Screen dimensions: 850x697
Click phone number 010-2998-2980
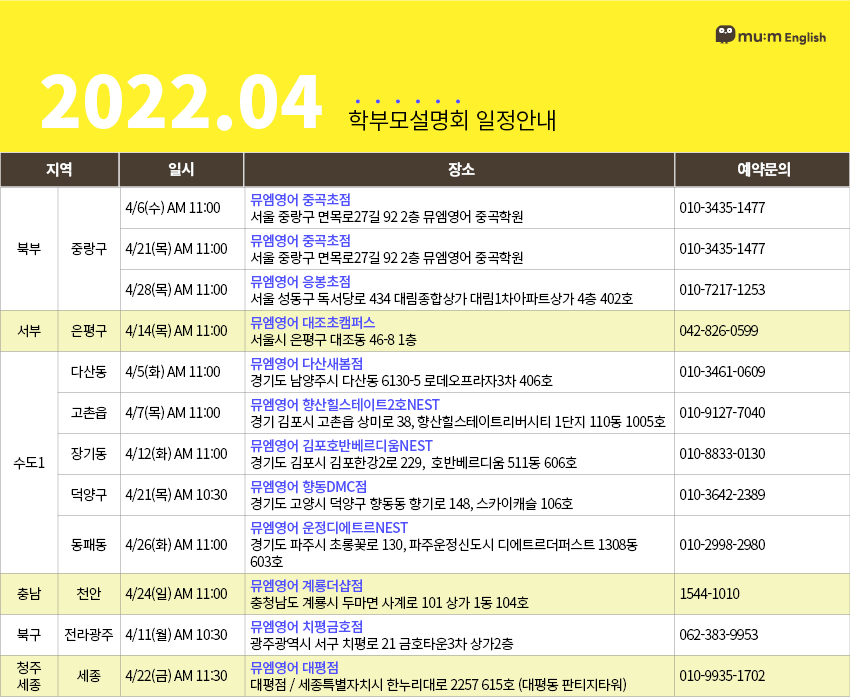pyautogui.click(x=722, y=544)
